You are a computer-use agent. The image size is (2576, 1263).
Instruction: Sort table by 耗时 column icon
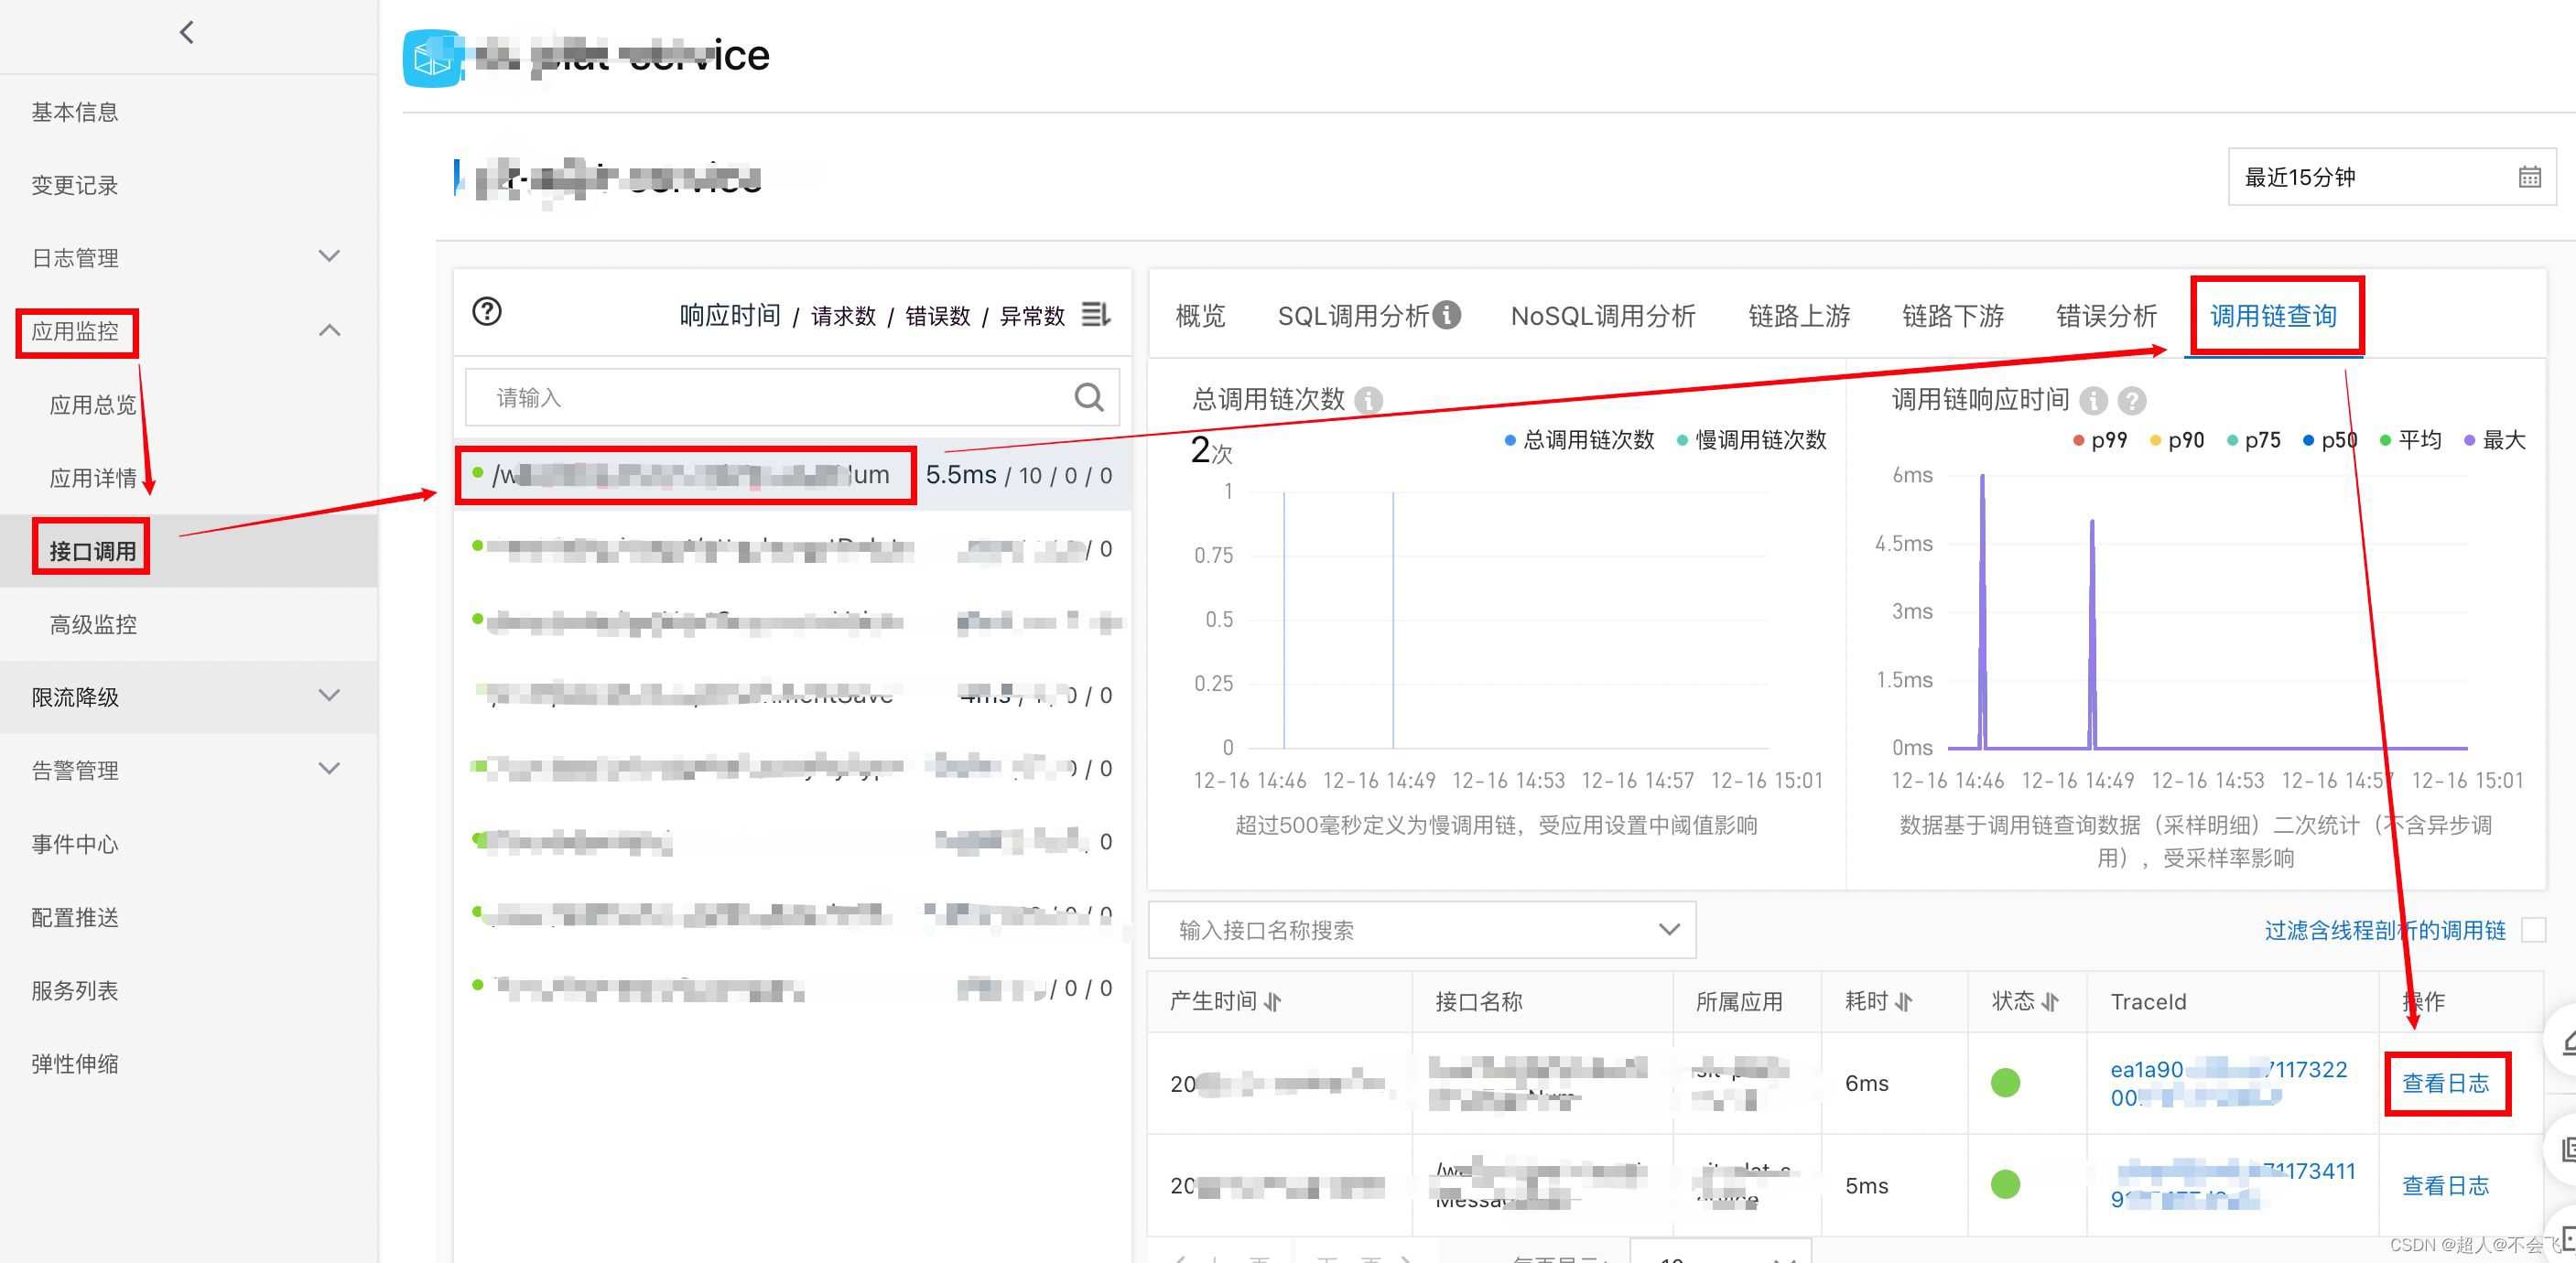point(1903,1001)
